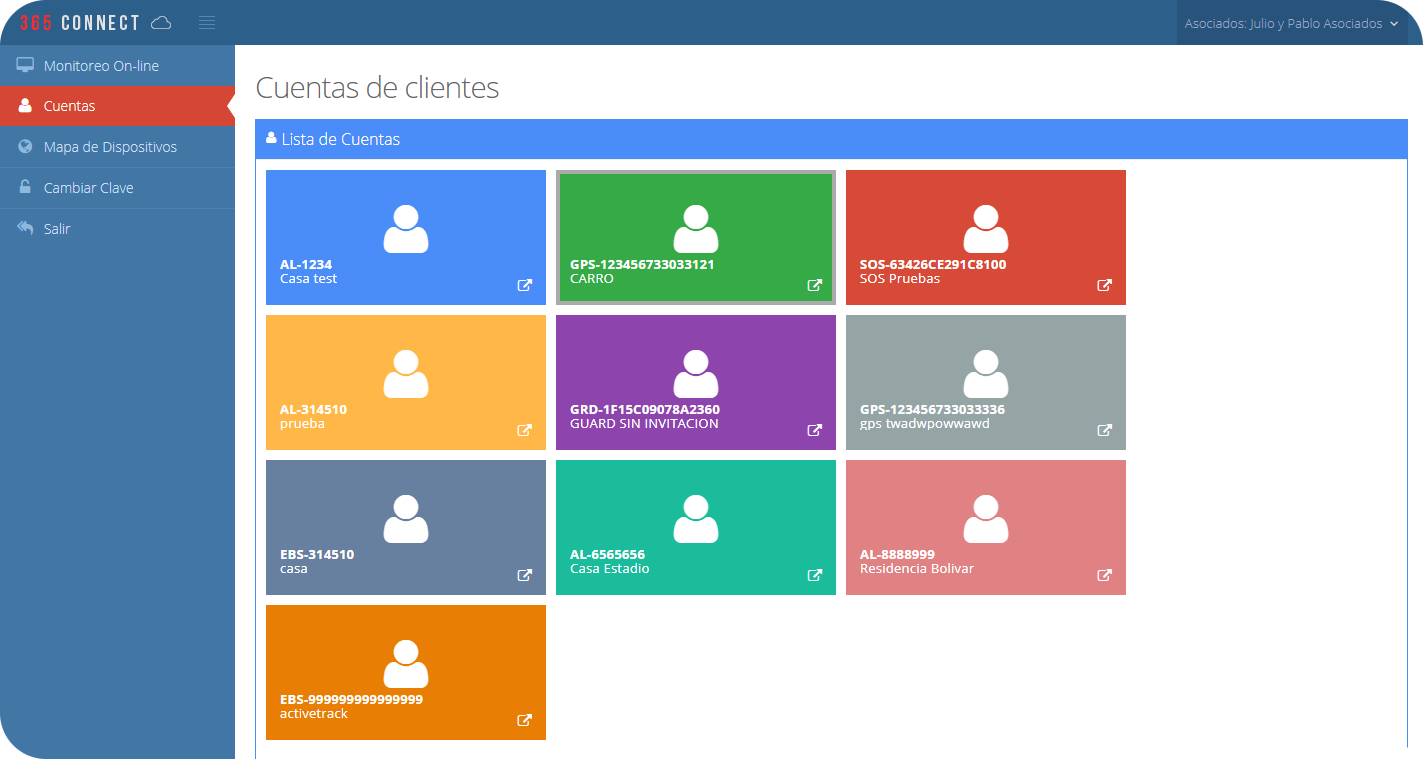This screenshot has height=759, width=1423.
Task: Open the AL-8888999 Residencia Bolivar account card
Action: (985, 527)
